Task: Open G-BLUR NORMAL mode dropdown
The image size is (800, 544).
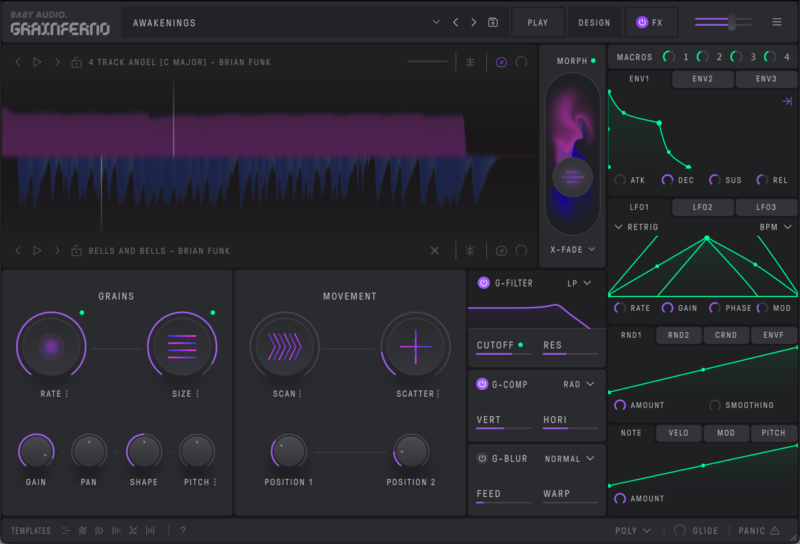Action: (x=569, y=458)
